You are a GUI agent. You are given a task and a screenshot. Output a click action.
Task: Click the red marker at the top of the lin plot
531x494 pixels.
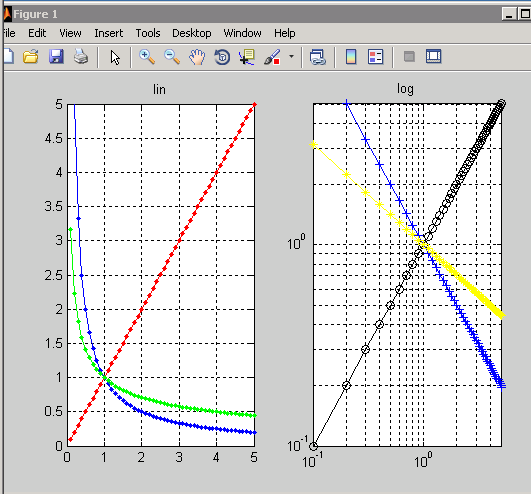click(x=255, y=105)
